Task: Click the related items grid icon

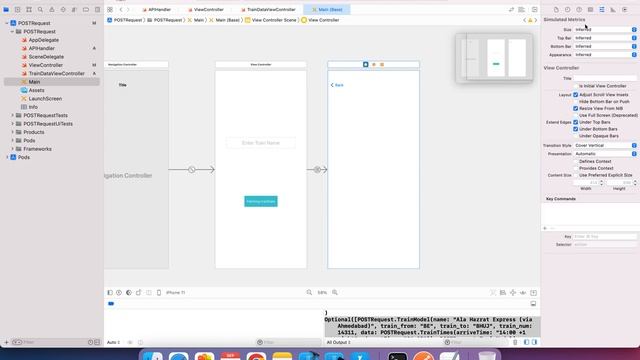Action: (x=110, y=9)
